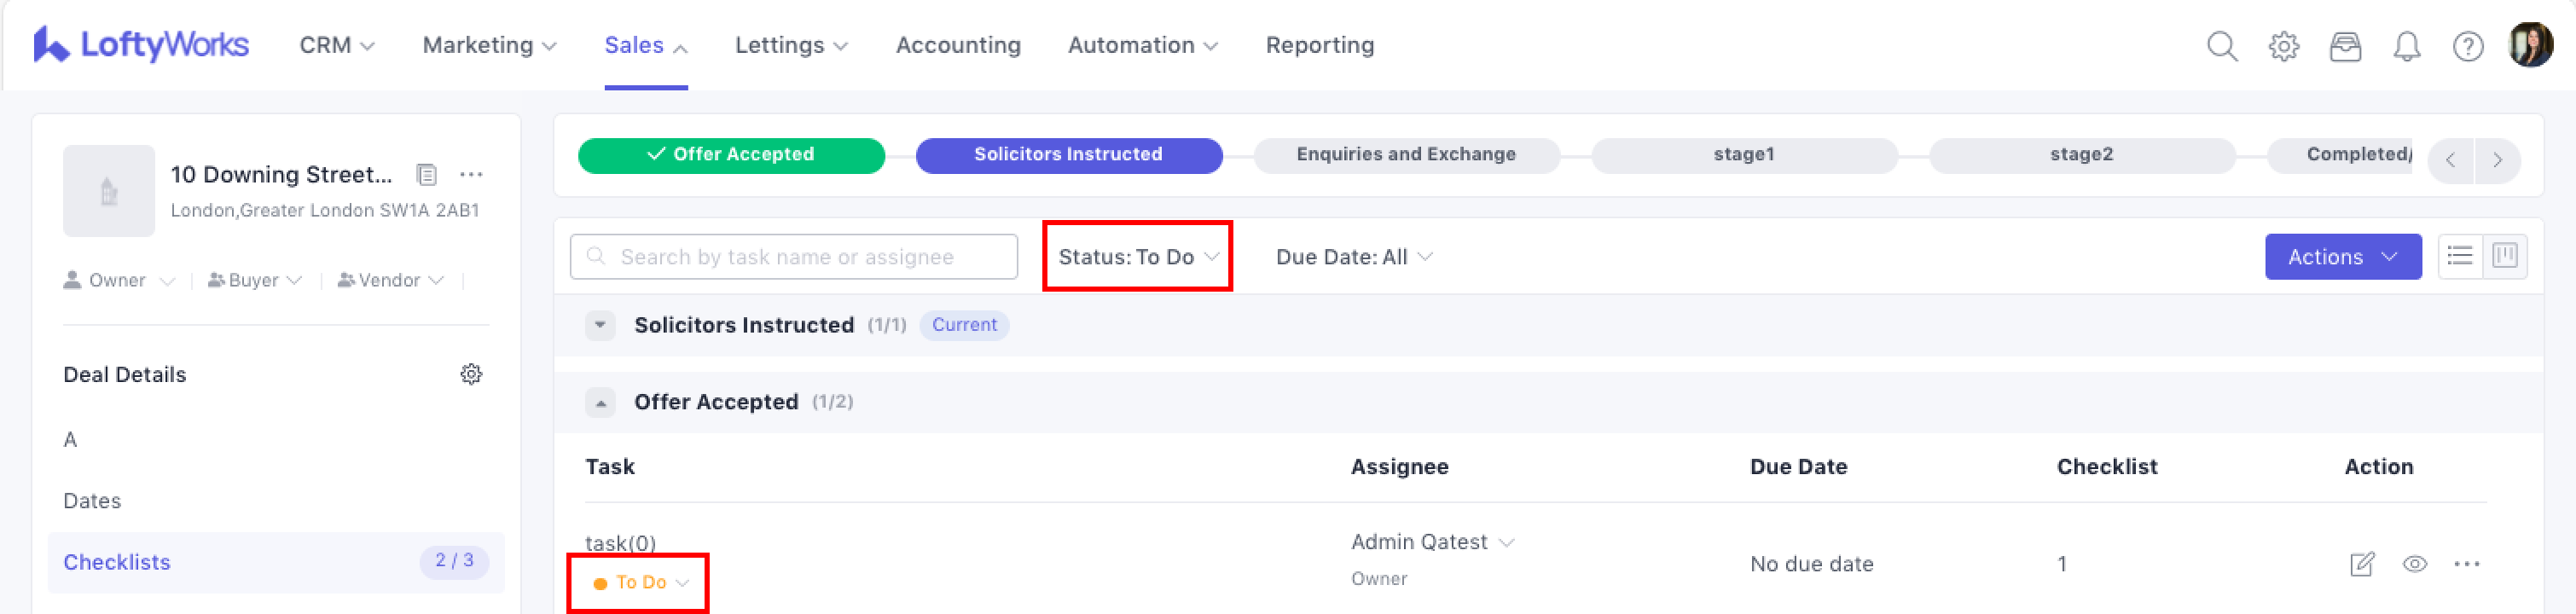Image resolution: width=2576 pixels, height=614 pixels.
Task: Select the Enquiries and Exchange stage
Action: pyautogui.click(x=1405, y=155)
